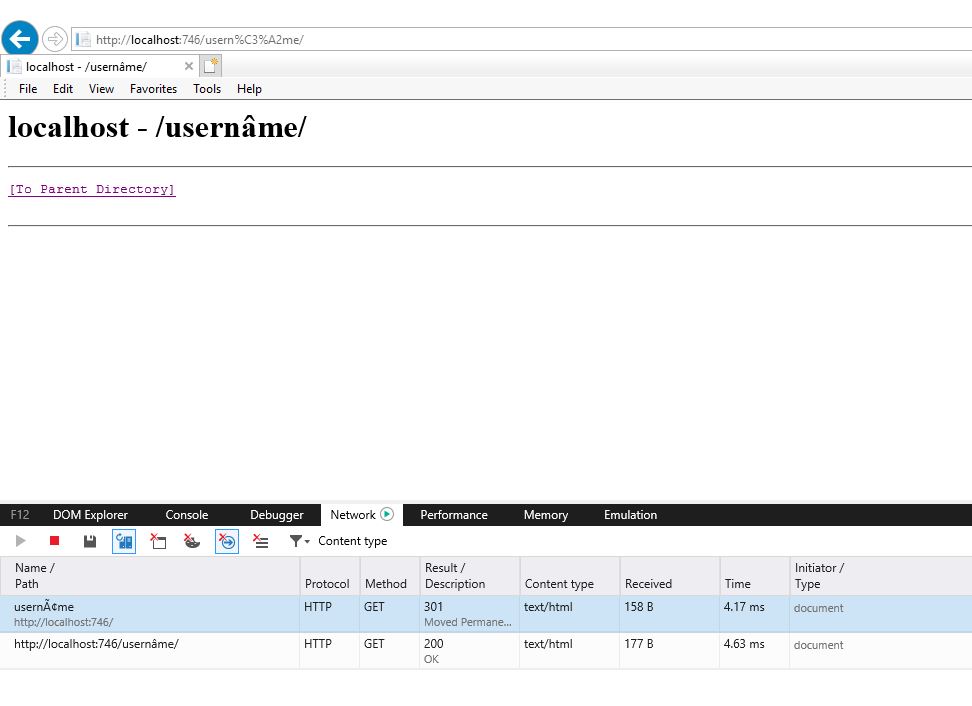Click the '158 B' received value
972x706 pixels.
[x=638, y=607]
